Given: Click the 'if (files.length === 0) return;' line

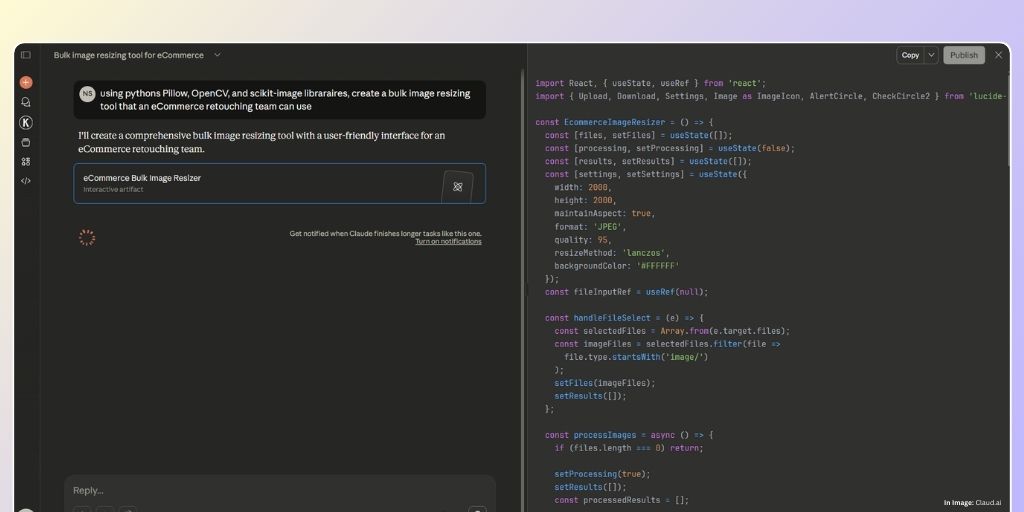Looking at the screenshot, I should pos(629,448).
